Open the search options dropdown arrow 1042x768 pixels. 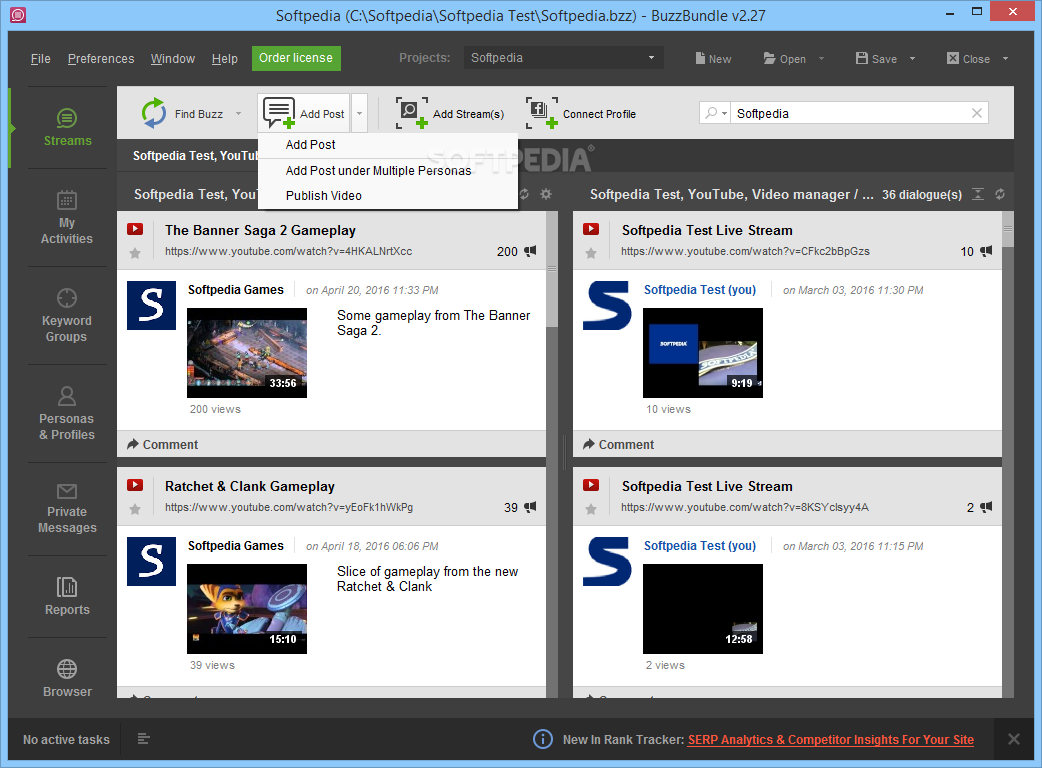point(724,114)
